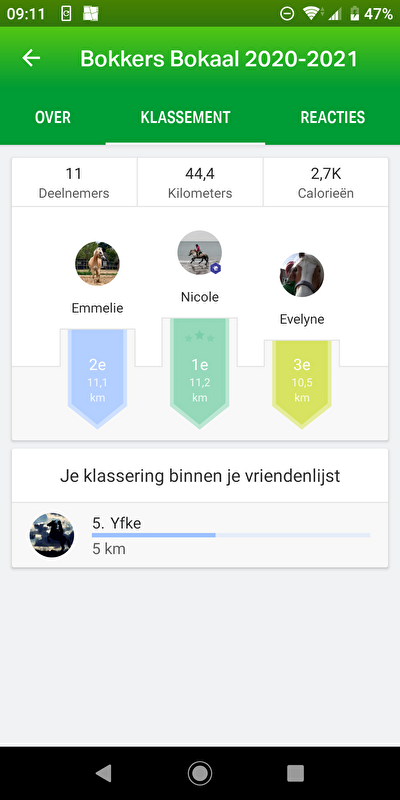400x800 pixels.
Task: Open Nicole's profile picture
Action: (199, 253)
